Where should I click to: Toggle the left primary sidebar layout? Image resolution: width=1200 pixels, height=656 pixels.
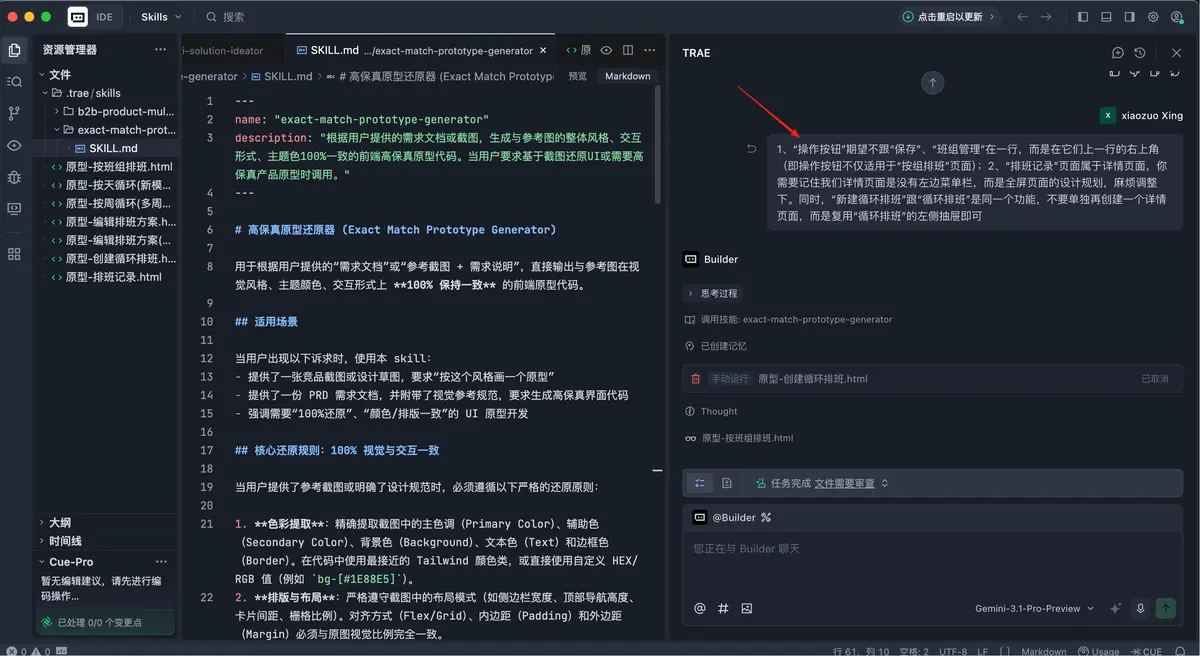click(x=1083, y=17)
